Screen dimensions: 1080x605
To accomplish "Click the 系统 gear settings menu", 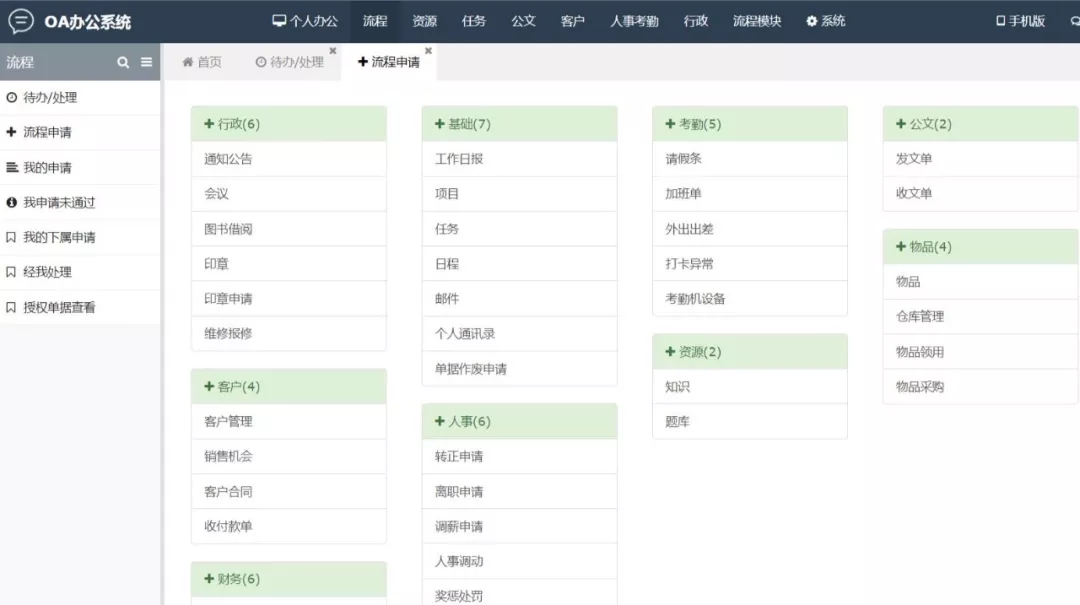I will 825,21.
